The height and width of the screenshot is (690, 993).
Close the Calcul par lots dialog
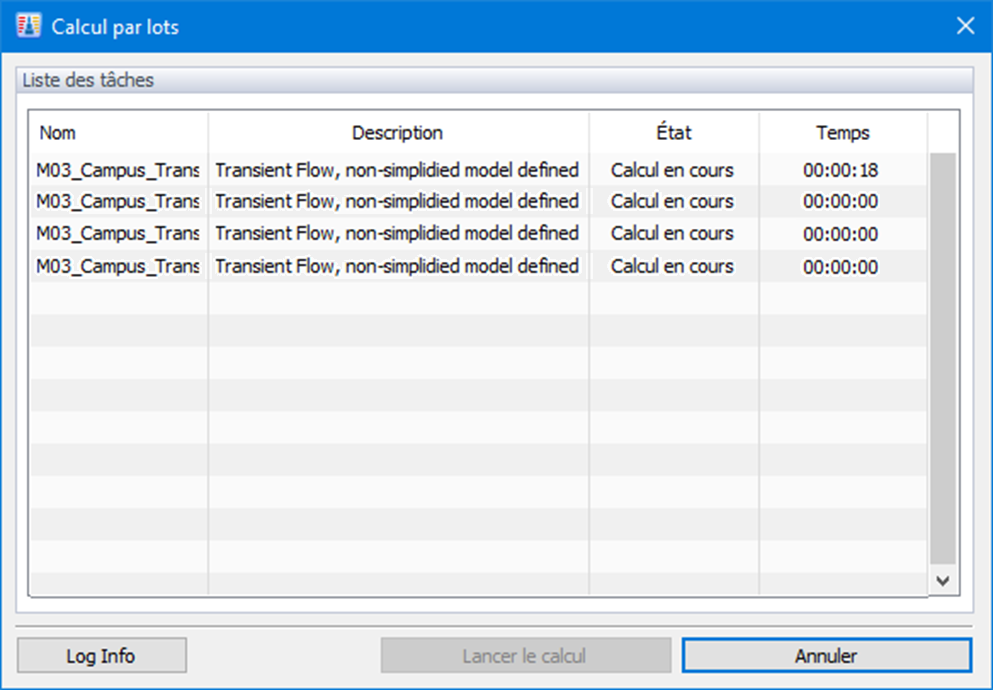coord(965,26)
